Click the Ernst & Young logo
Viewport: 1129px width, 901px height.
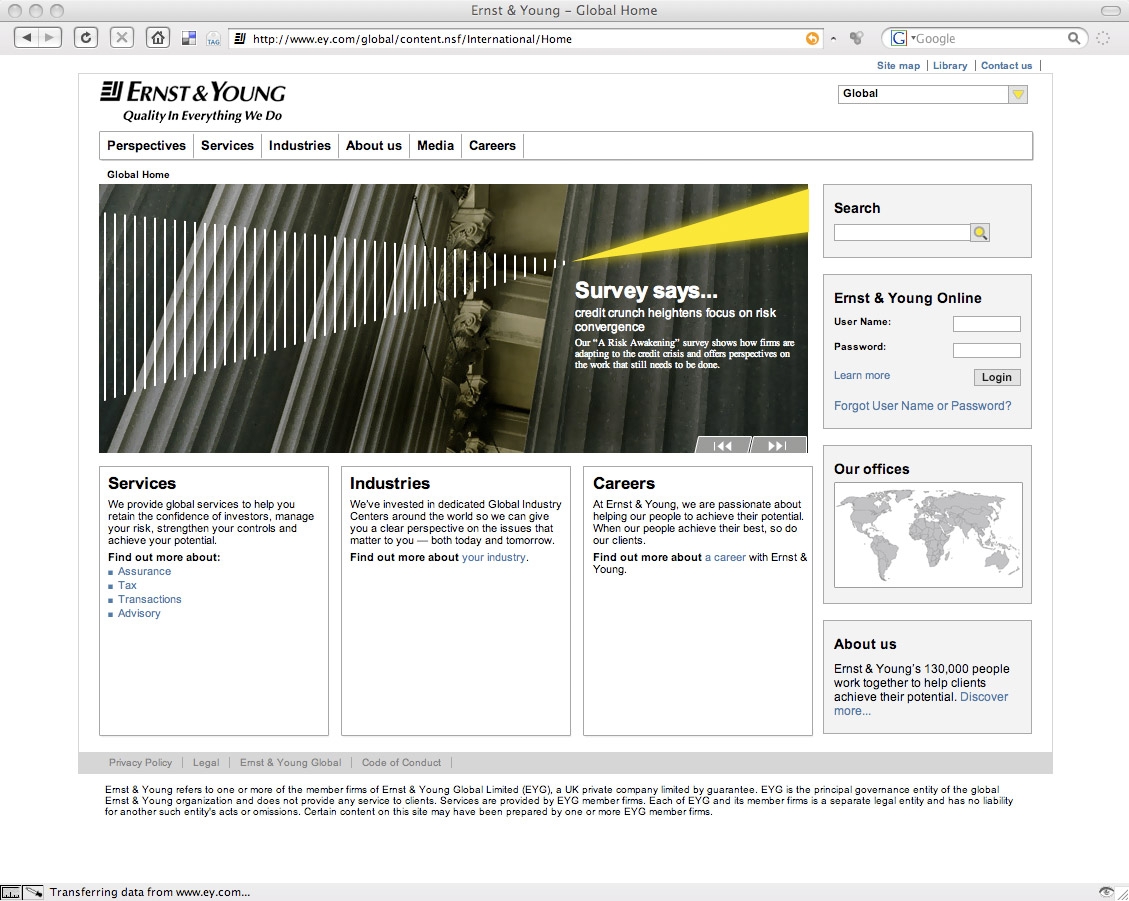coord(193,101)
